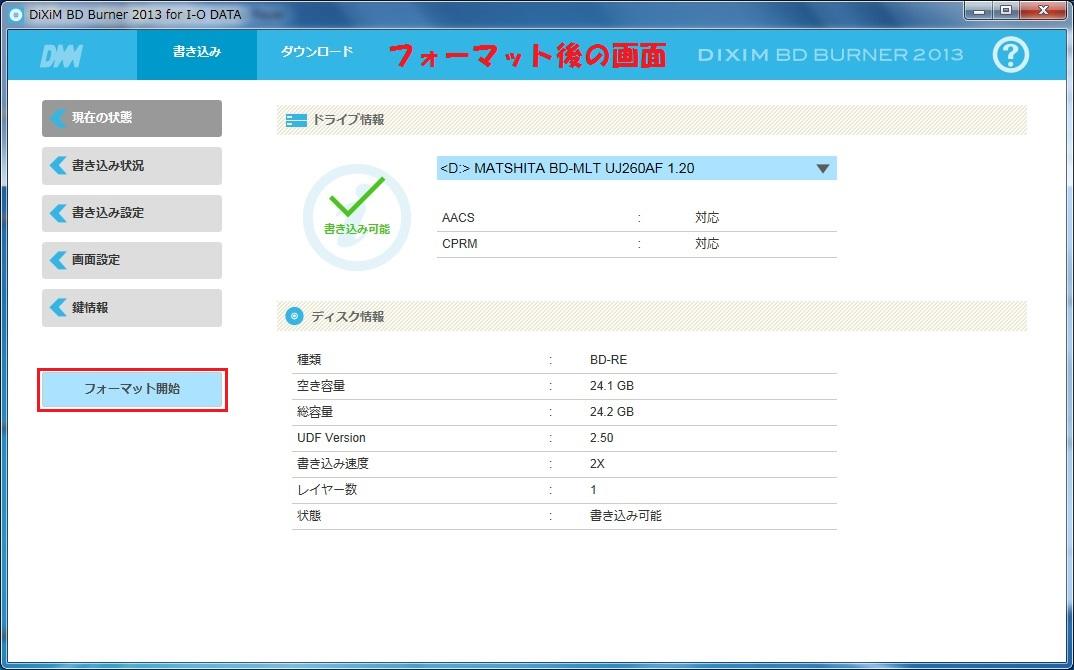1074x670 pixels.
Task: Click the disc information section icon
Action: [294, 316]
